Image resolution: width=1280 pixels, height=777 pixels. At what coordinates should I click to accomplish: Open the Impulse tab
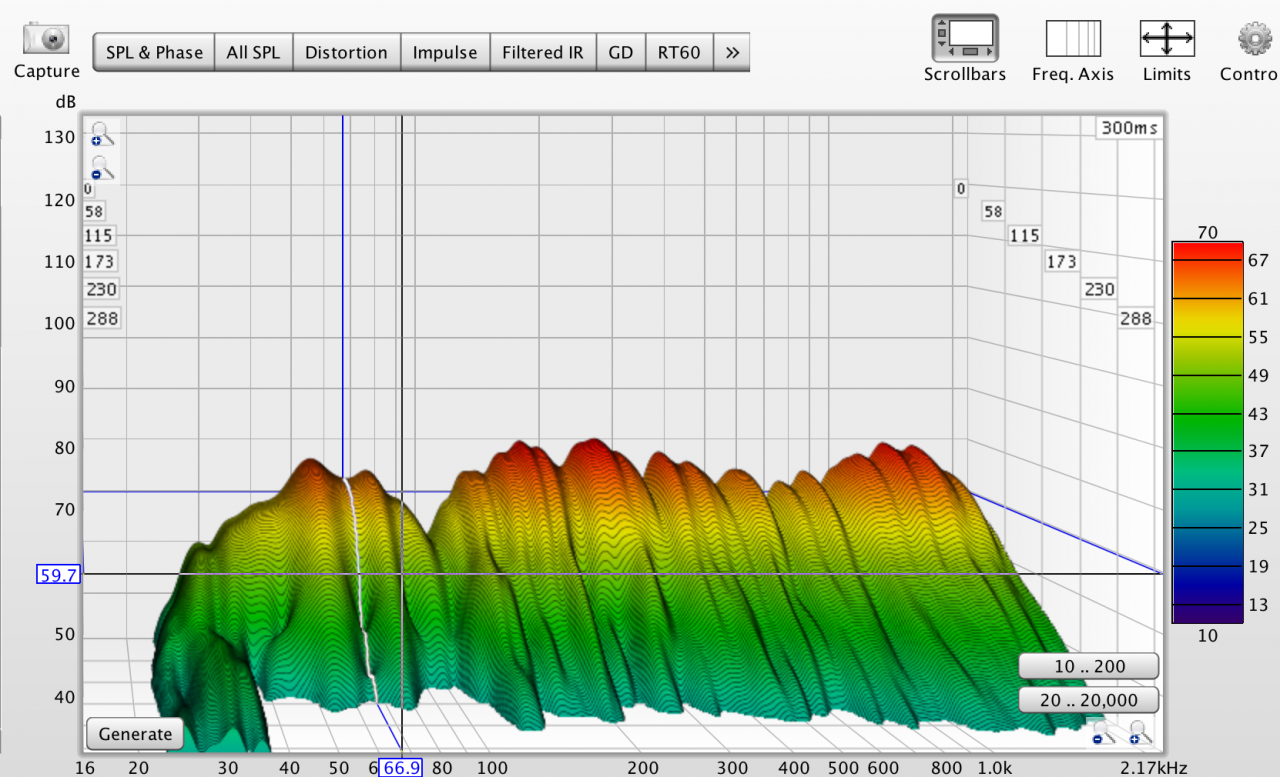coord(445,52)
